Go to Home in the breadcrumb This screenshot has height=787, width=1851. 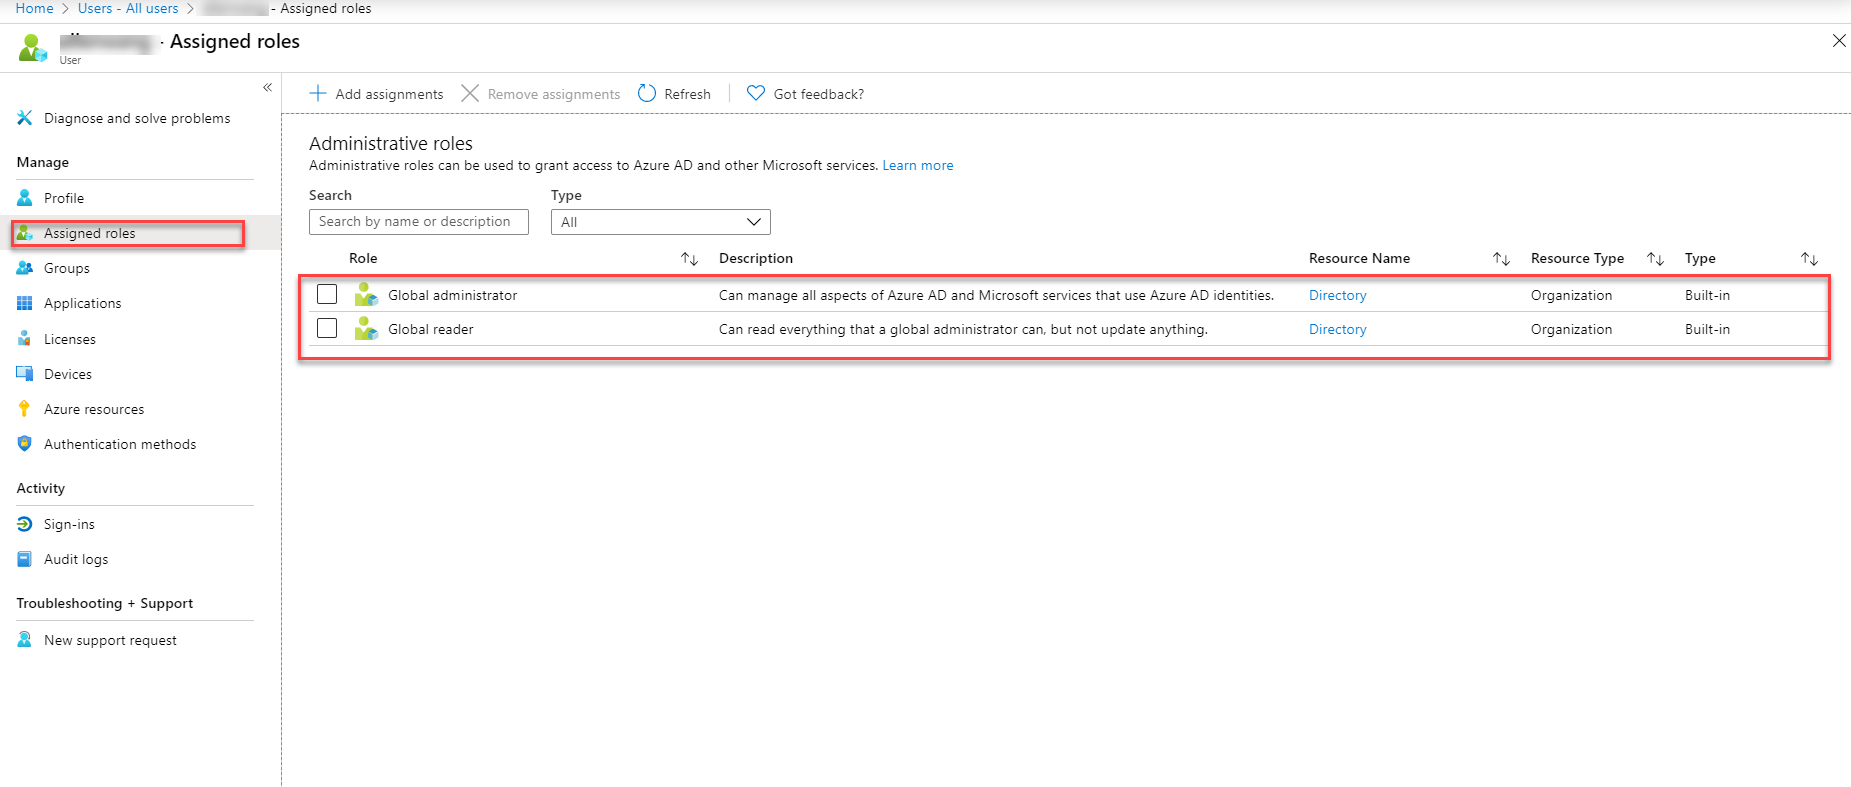pyautogui.click(x=35, y=9)
